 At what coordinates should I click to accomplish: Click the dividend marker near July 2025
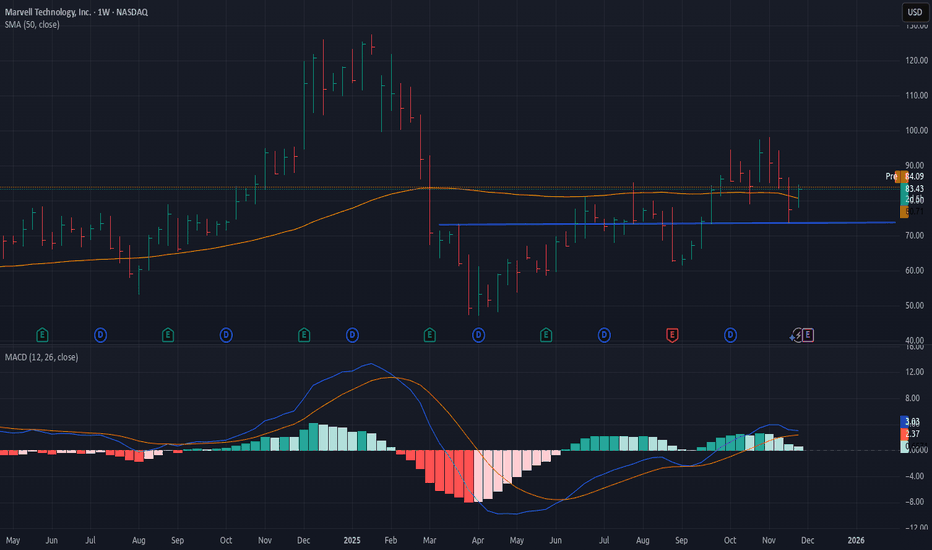pyautogui.click(x=604, y=333)
